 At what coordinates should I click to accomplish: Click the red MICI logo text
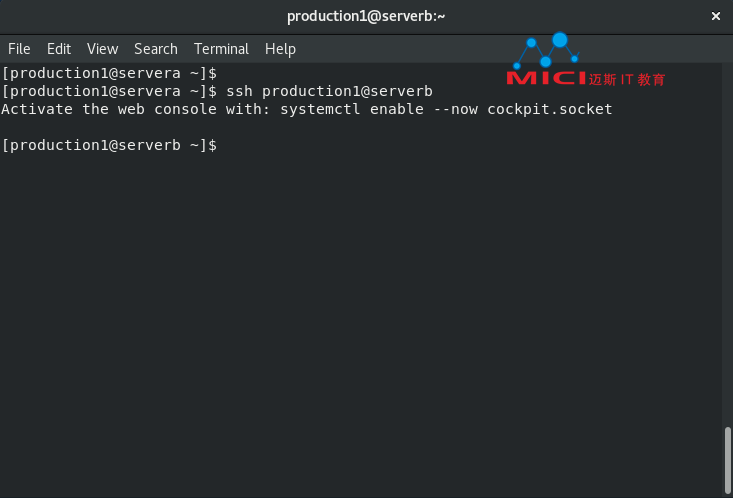click(546, 78)
